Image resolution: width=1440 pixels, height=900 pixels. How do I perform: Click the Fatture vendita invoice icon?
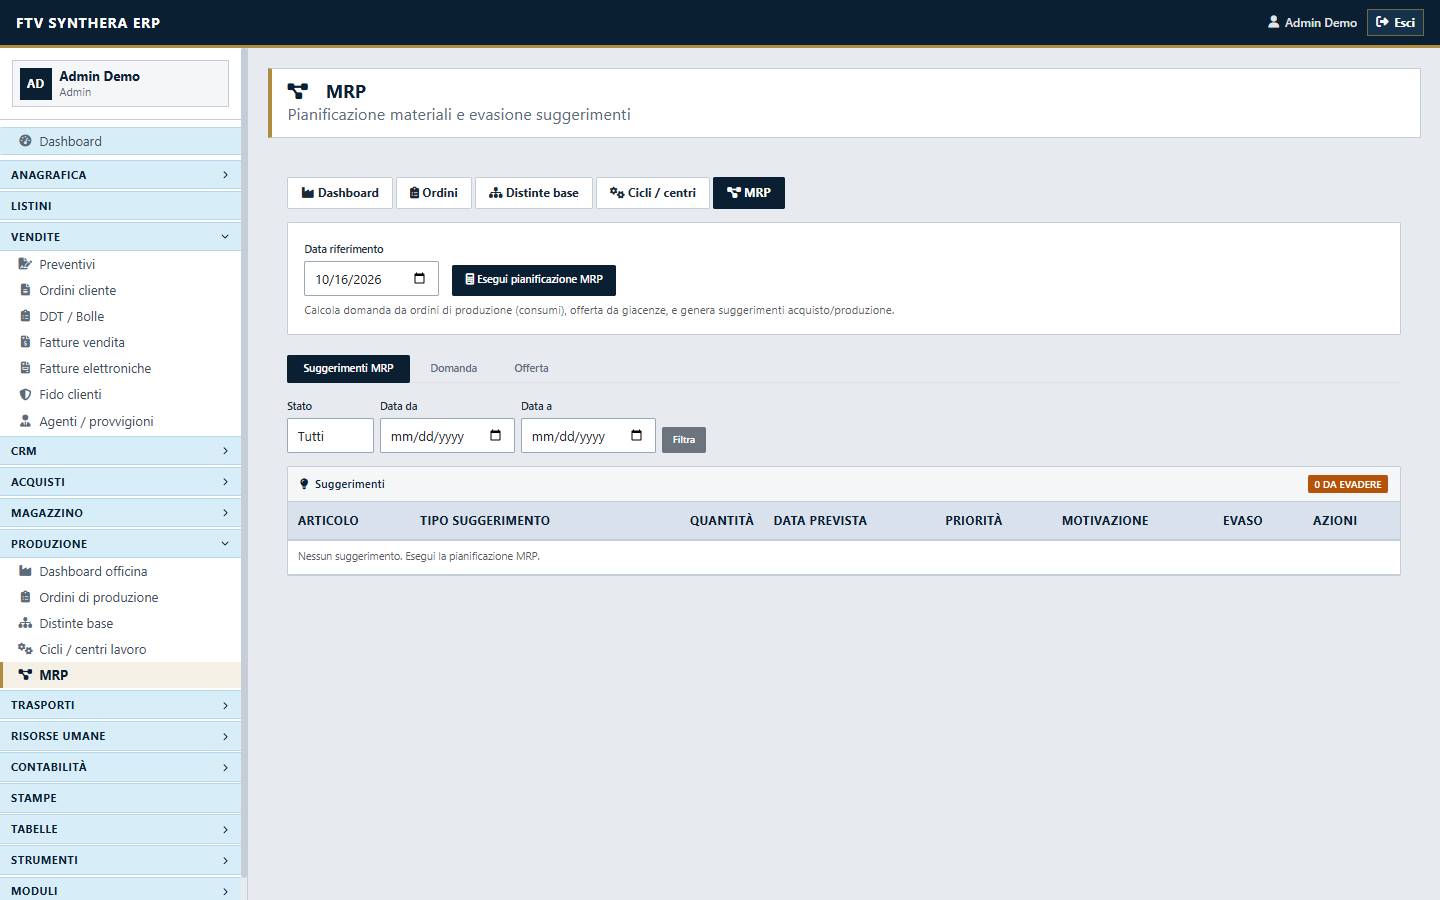[x=25, y=342]
